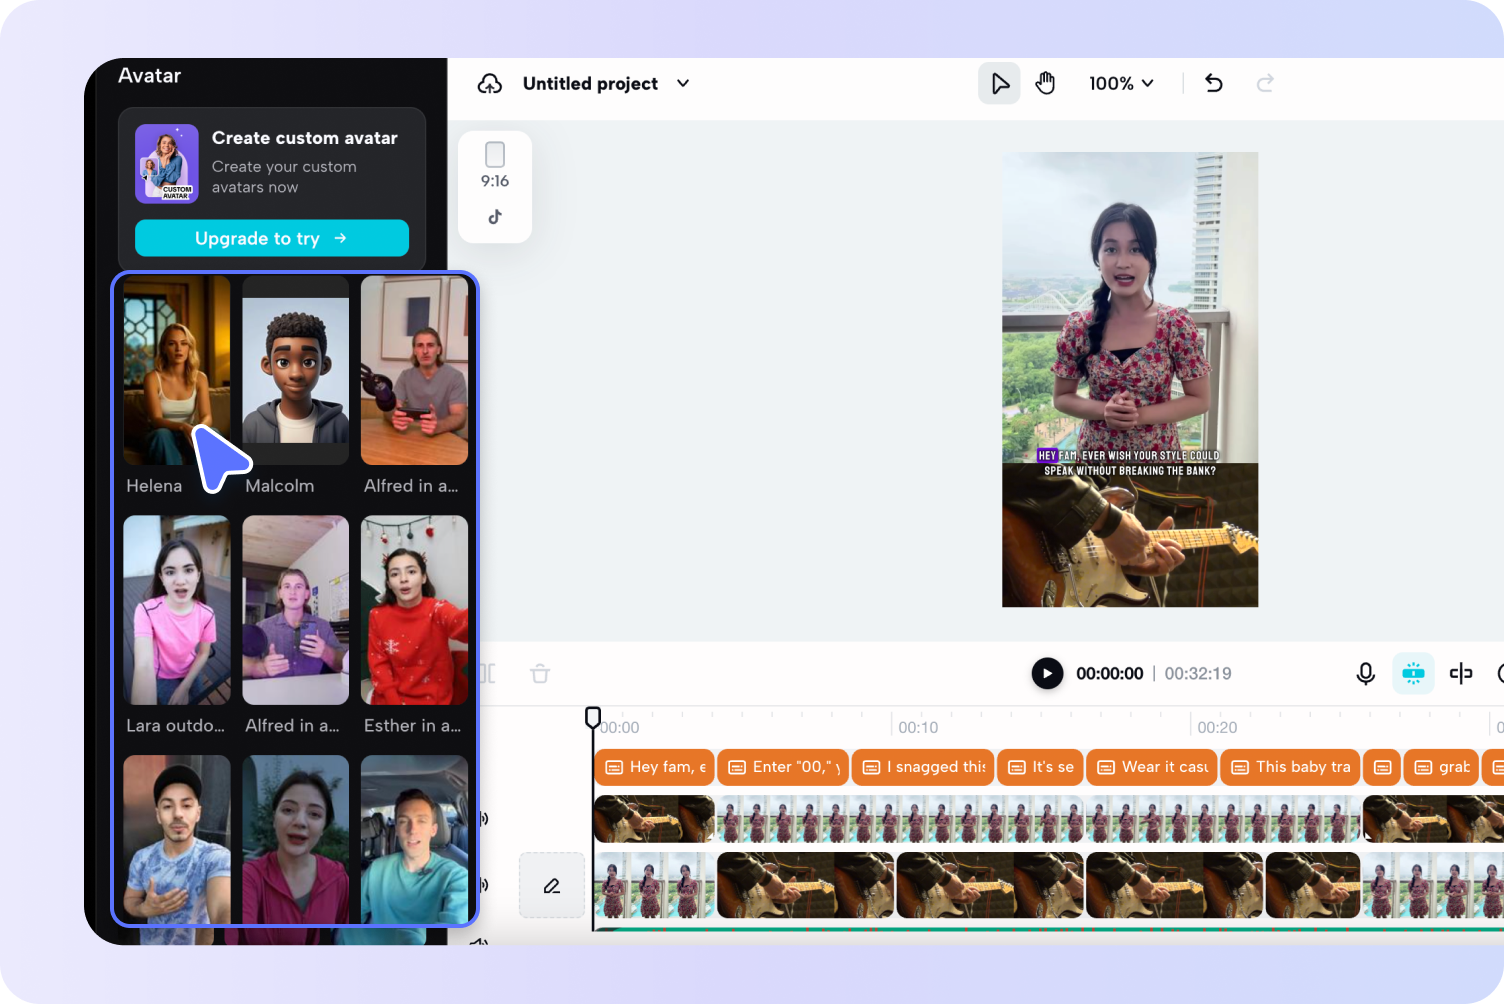The height and width of the screenshot is (1004, 1504).
Task: Click the Helena name label
Action: click(x=154, y=486)
